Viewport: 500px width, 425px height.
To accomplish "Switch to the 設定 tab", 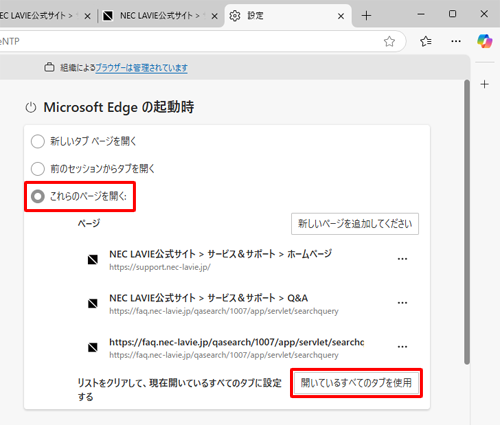I will pos(288,16).
